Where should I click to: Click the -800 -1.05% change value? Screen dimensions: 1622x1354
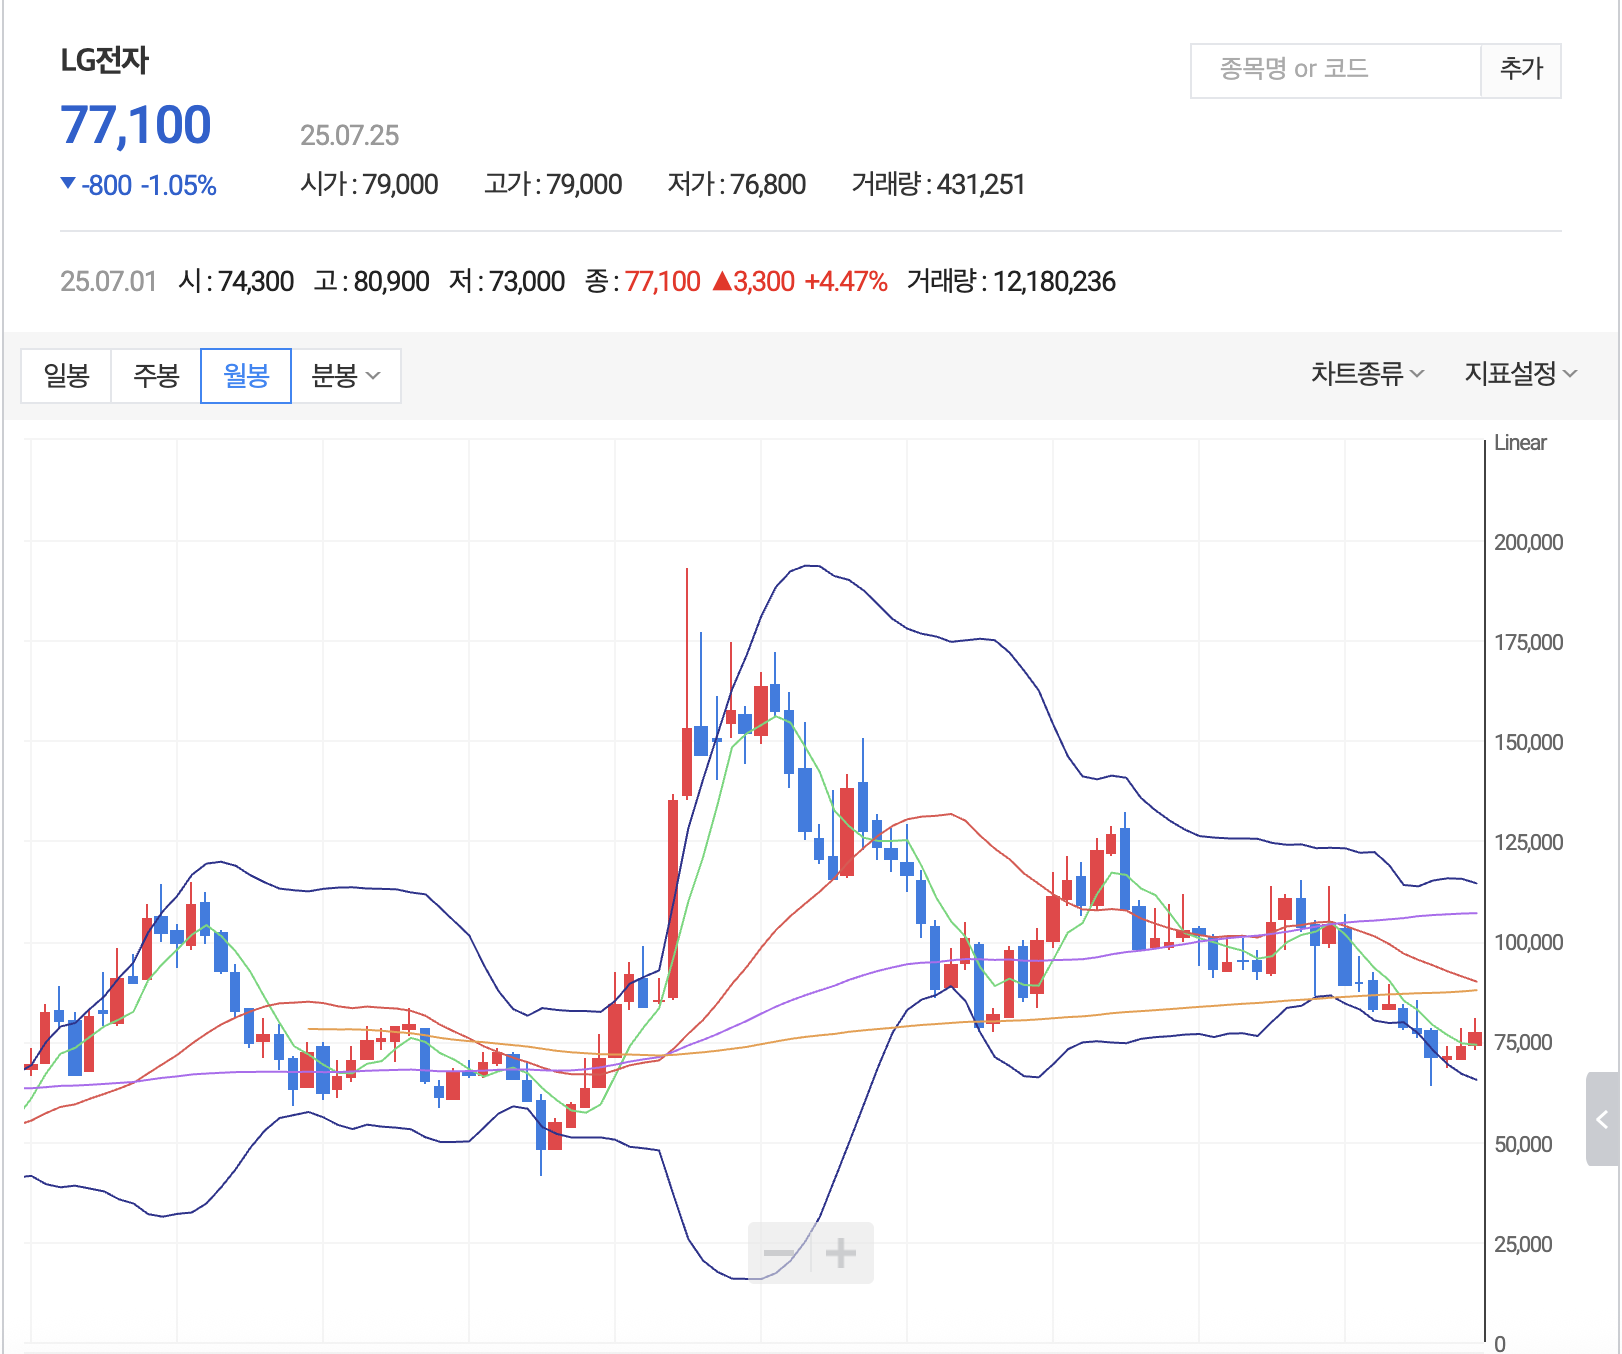click(139, 186)
